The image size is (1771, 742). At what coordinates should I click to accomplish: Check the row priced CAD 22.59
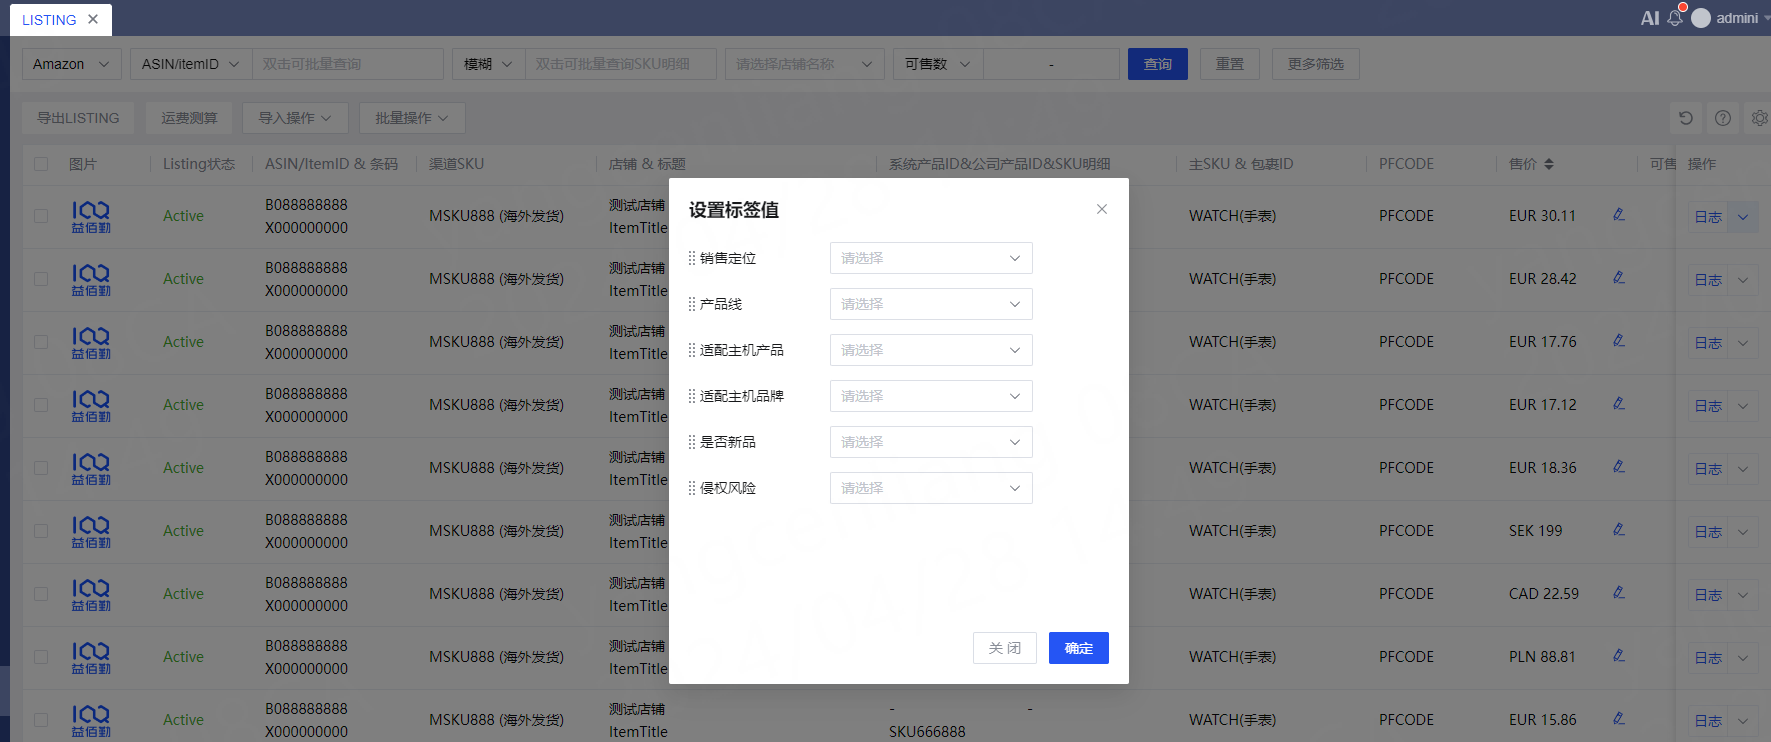41,594
